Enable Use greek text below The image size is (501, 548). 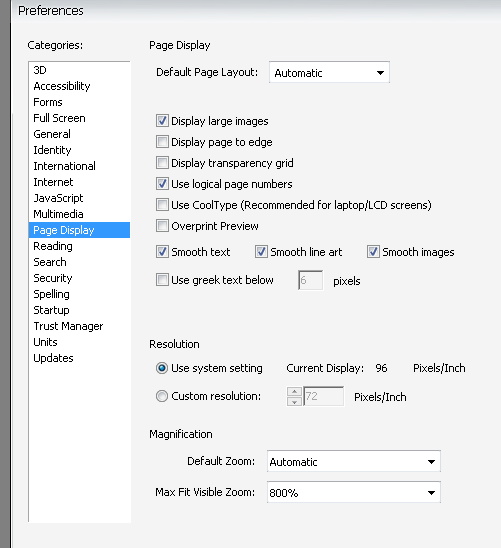point(162,280)
